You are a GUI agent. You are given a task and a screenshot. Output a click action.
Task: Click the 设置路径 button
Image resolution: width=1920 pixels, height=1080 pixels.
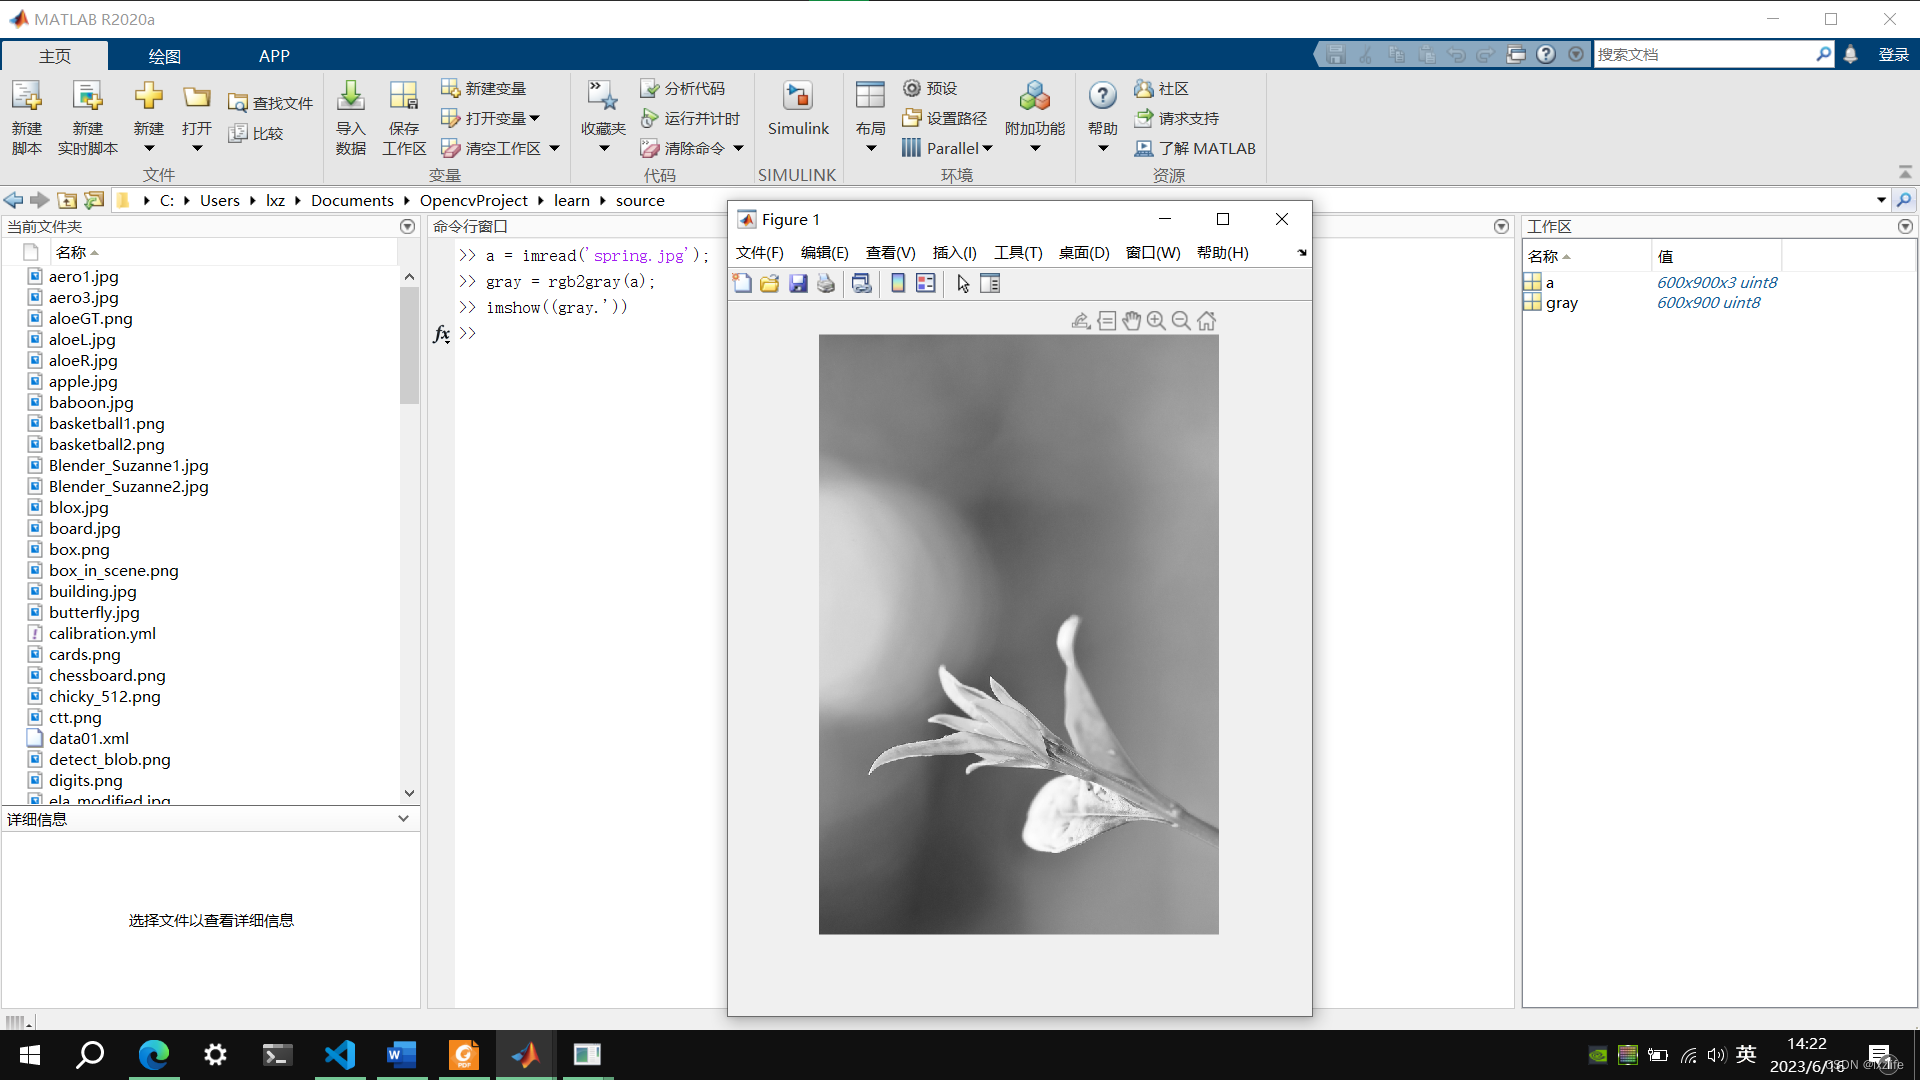pos(944,118)
